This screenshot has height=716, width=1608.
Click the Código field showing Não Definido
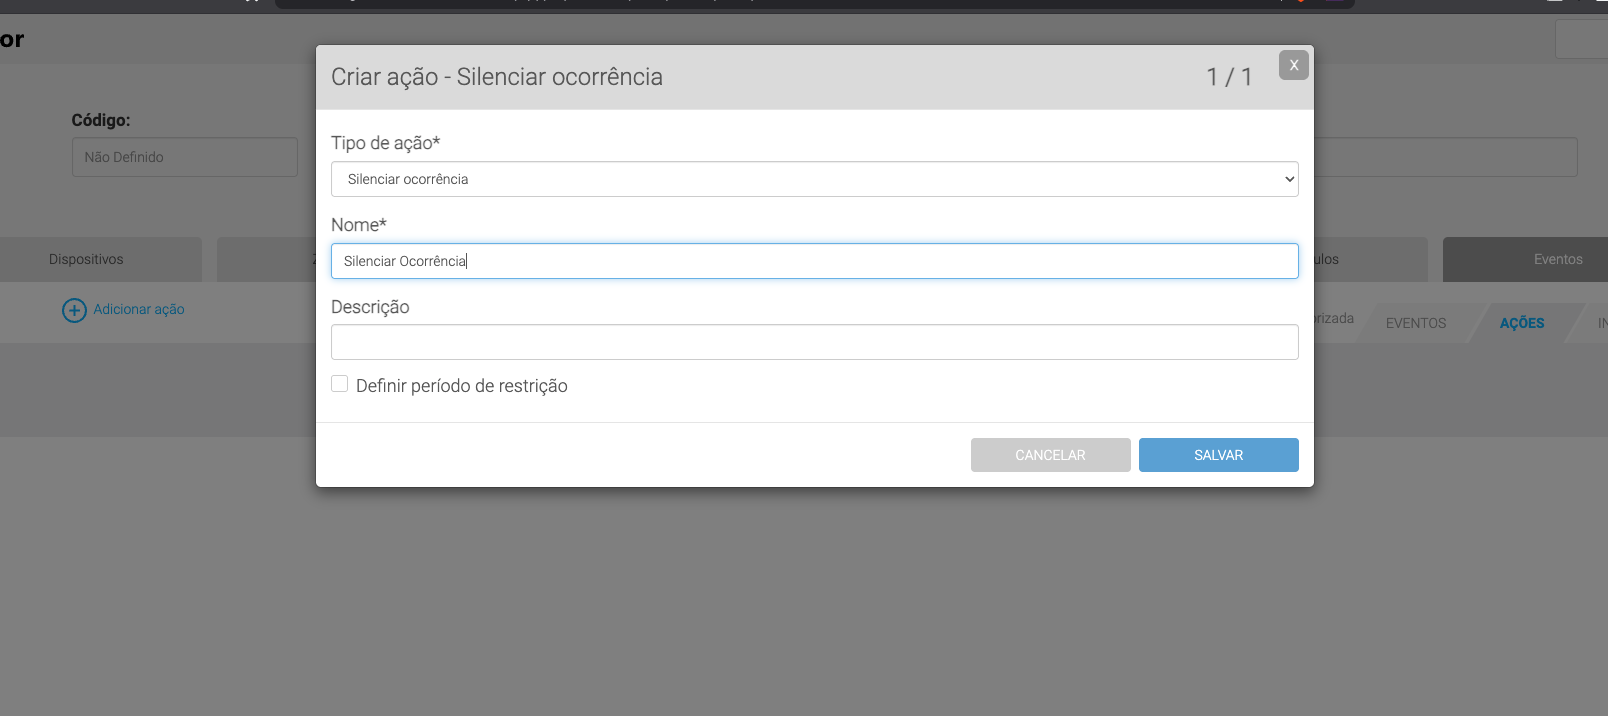185,157
